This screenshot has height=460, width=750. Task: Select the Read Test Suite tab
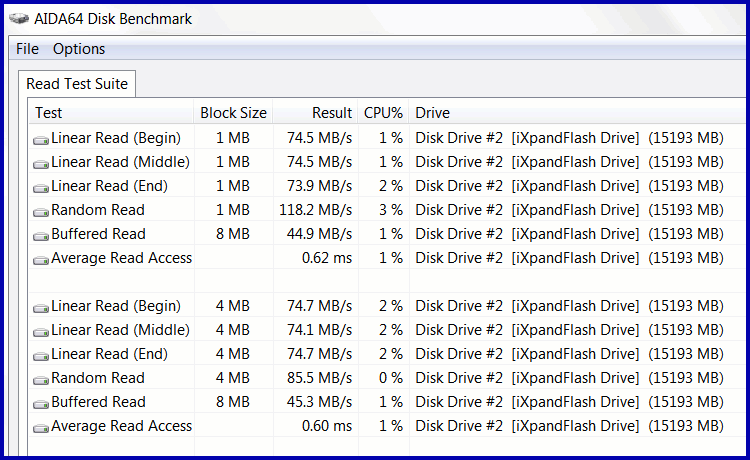pyautogui.click(x=77, y=84)
